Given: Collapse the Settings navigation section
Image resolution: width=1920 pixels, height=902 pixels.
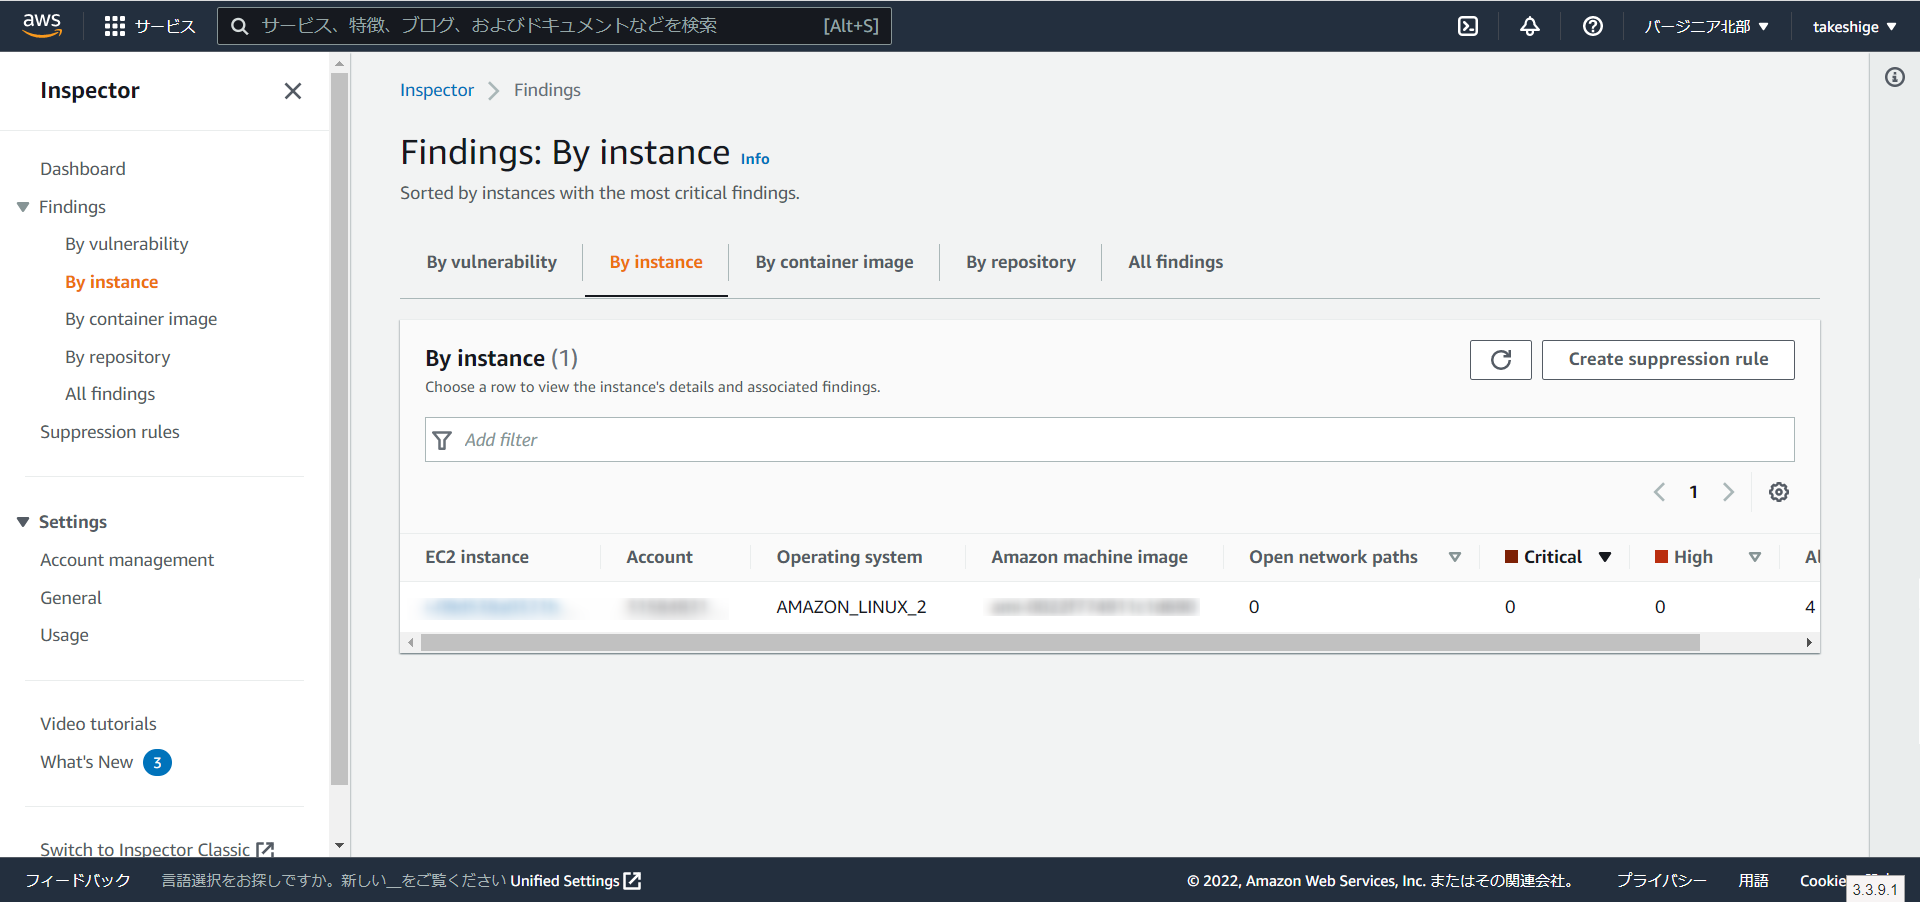Looking at the screenshot, I should 23,522.
